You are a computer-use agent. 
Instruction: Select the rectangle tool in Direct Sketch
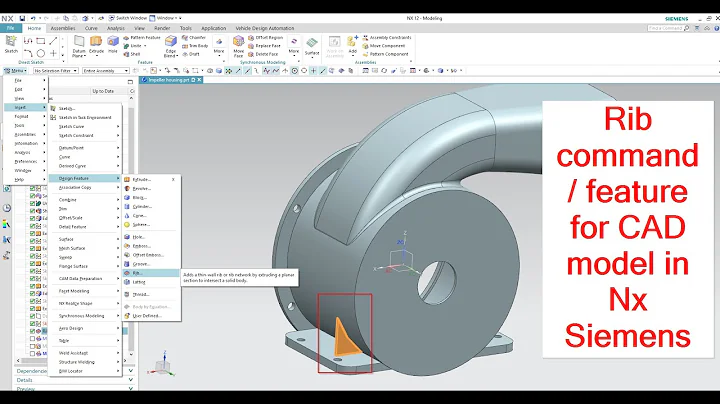click(x=40, y=41)
